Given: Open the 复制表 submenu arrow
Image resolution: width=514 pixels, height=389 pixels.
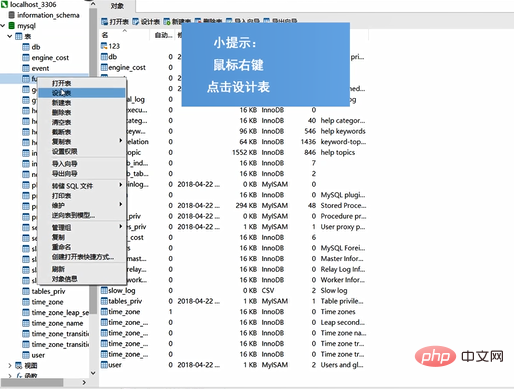Looking at the screenshot, I should (121, 141).
